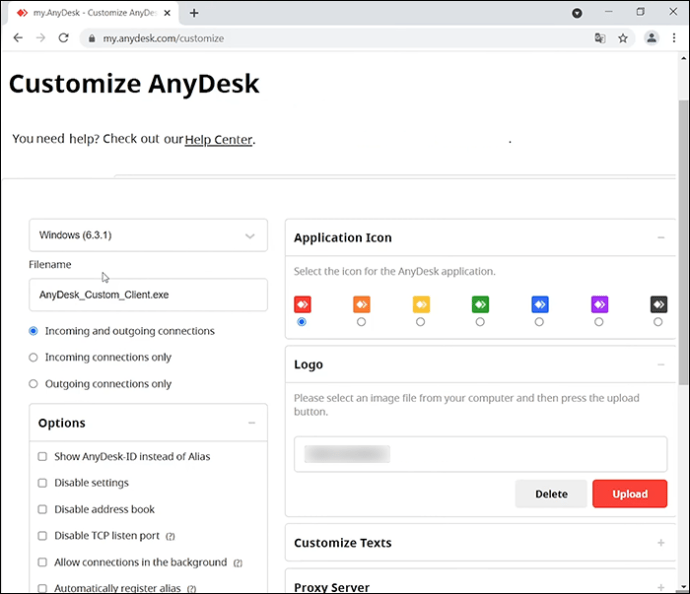Open the Windows (6.3.1) platform dropdown
This screenshot has width=690, height=594.
point(148,235)
